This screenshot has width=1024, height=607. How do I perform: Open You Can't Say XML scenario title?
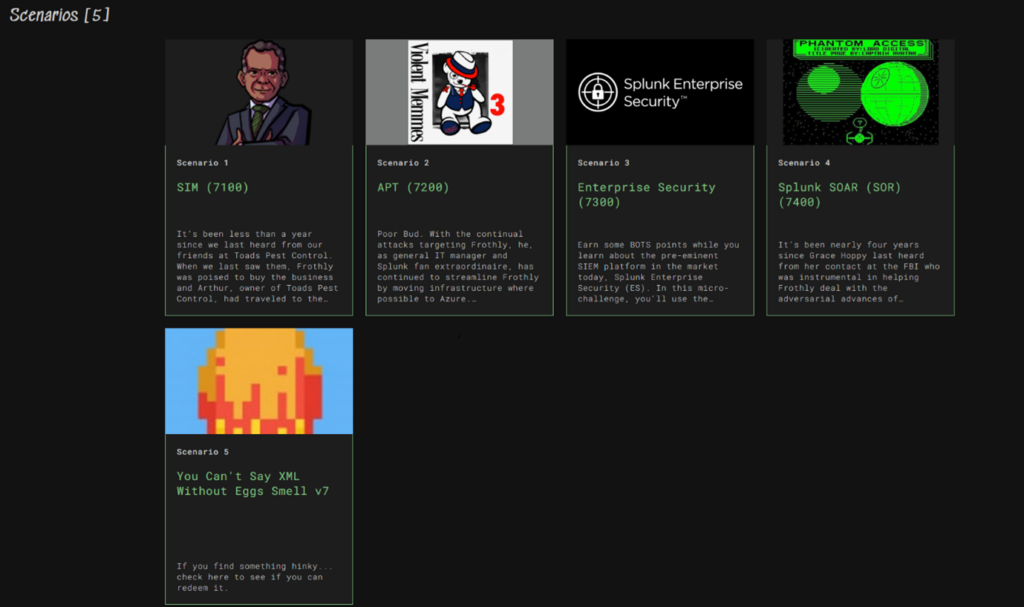pyautogui.click(x=252, y=484)
